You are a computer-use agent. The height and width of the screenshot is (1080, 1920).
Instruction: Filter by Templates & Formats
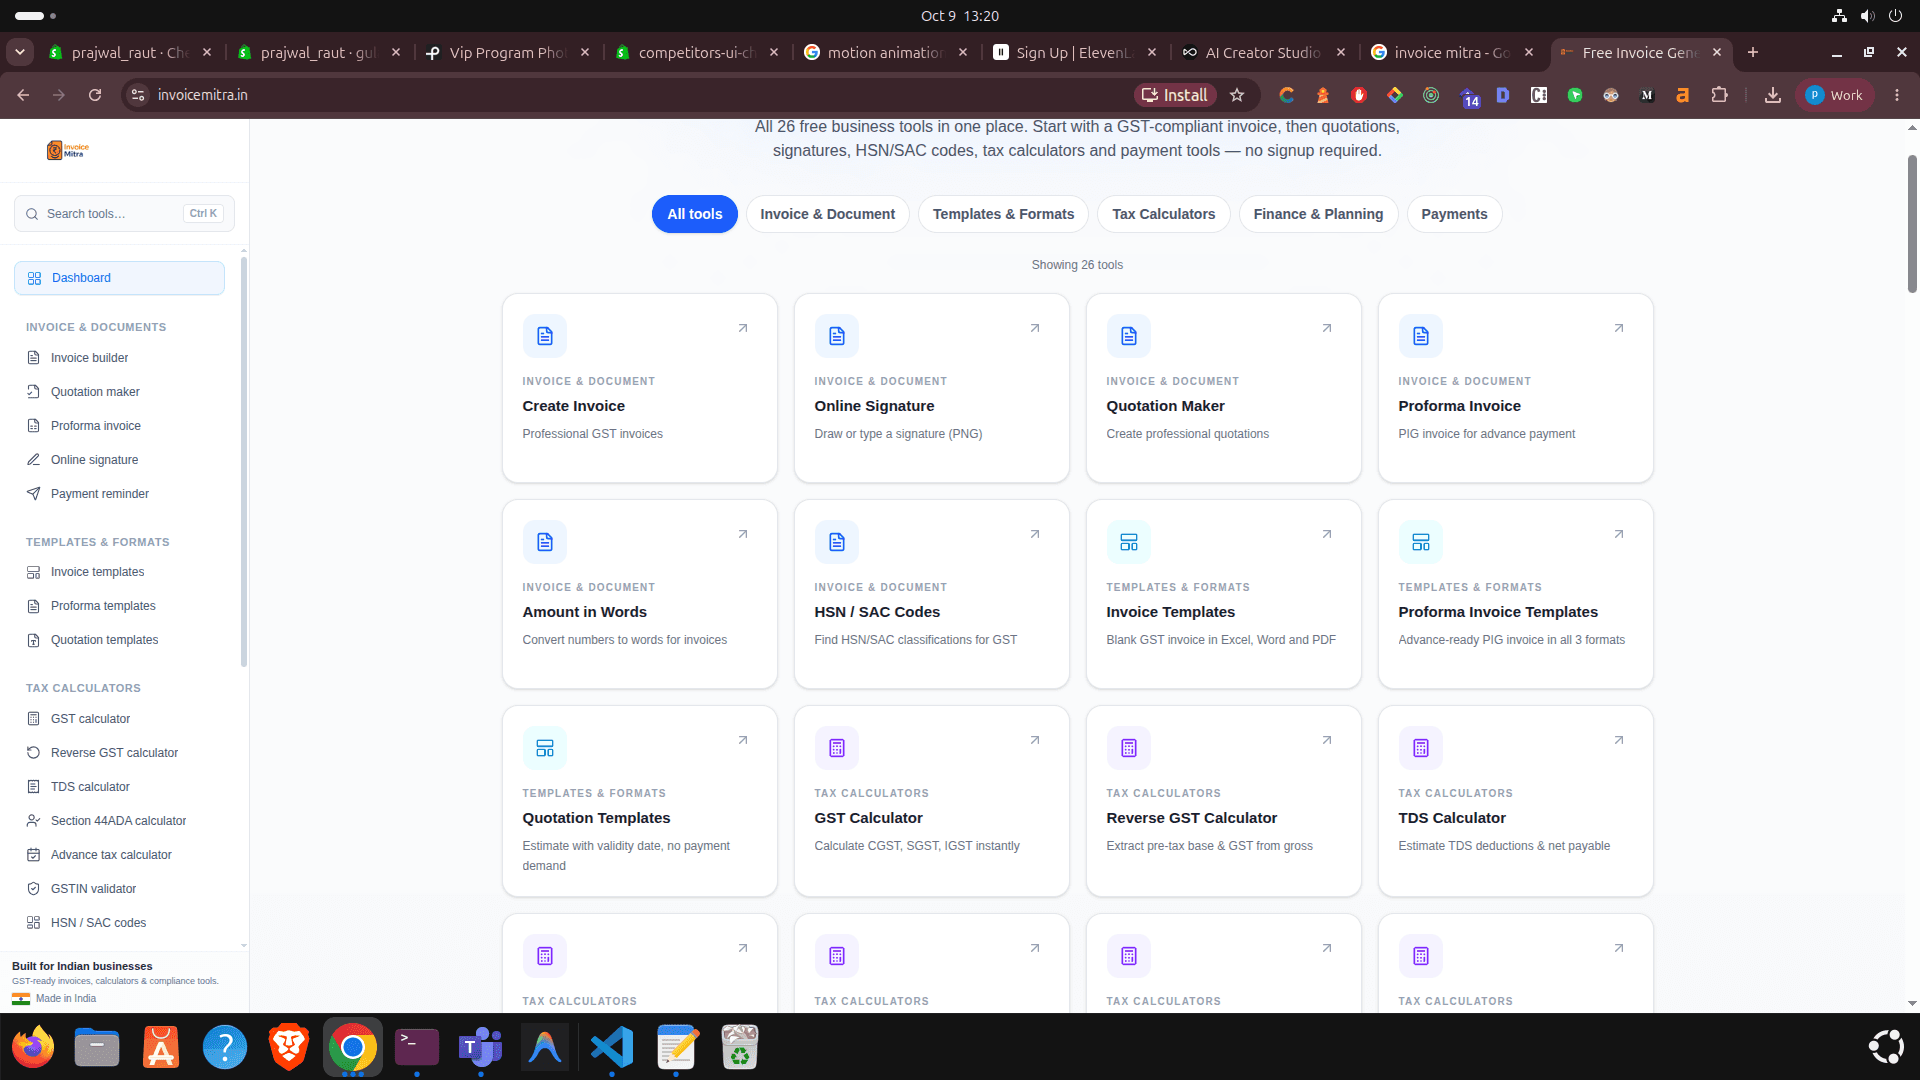tap(1003, 214)
